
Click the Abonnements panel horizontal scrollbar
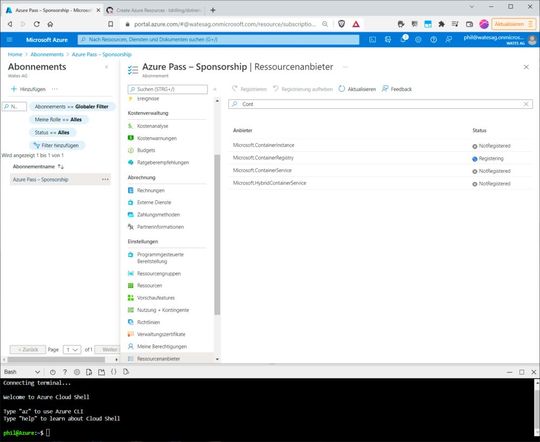(x=56, y=359)
